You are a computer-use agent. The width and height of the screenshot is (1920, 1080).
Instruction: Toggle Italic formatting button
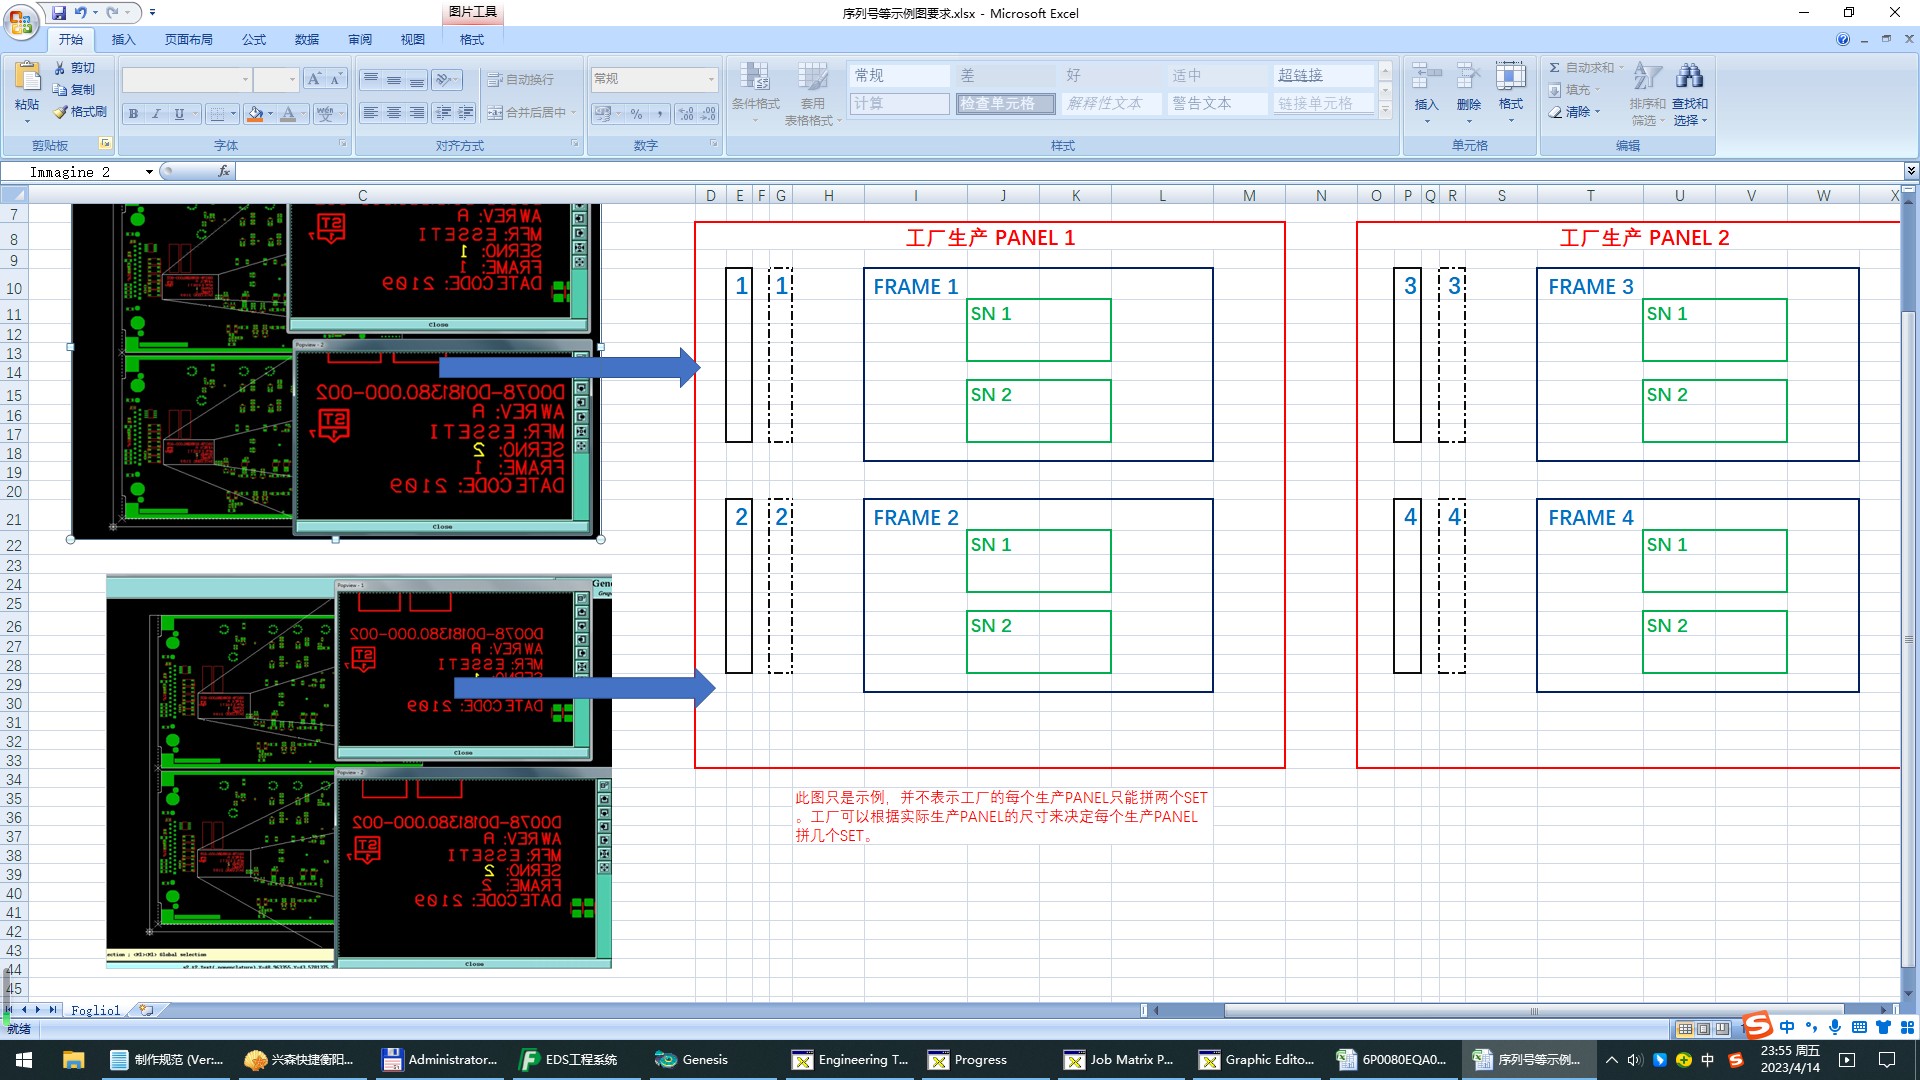pyautogui.click(x=156, y=114)
